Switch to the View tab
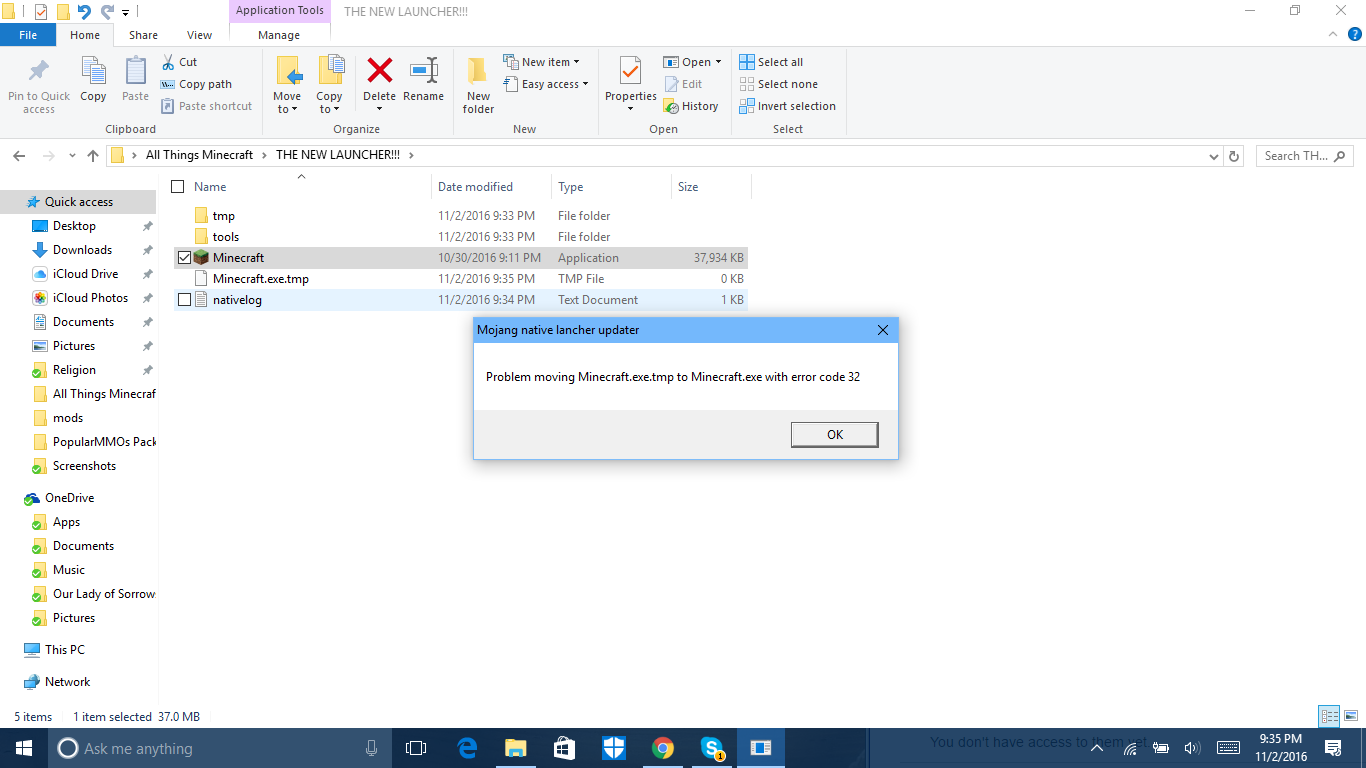Image resolution: width=1366 pixels, height=768 pixels. point(199,35)
